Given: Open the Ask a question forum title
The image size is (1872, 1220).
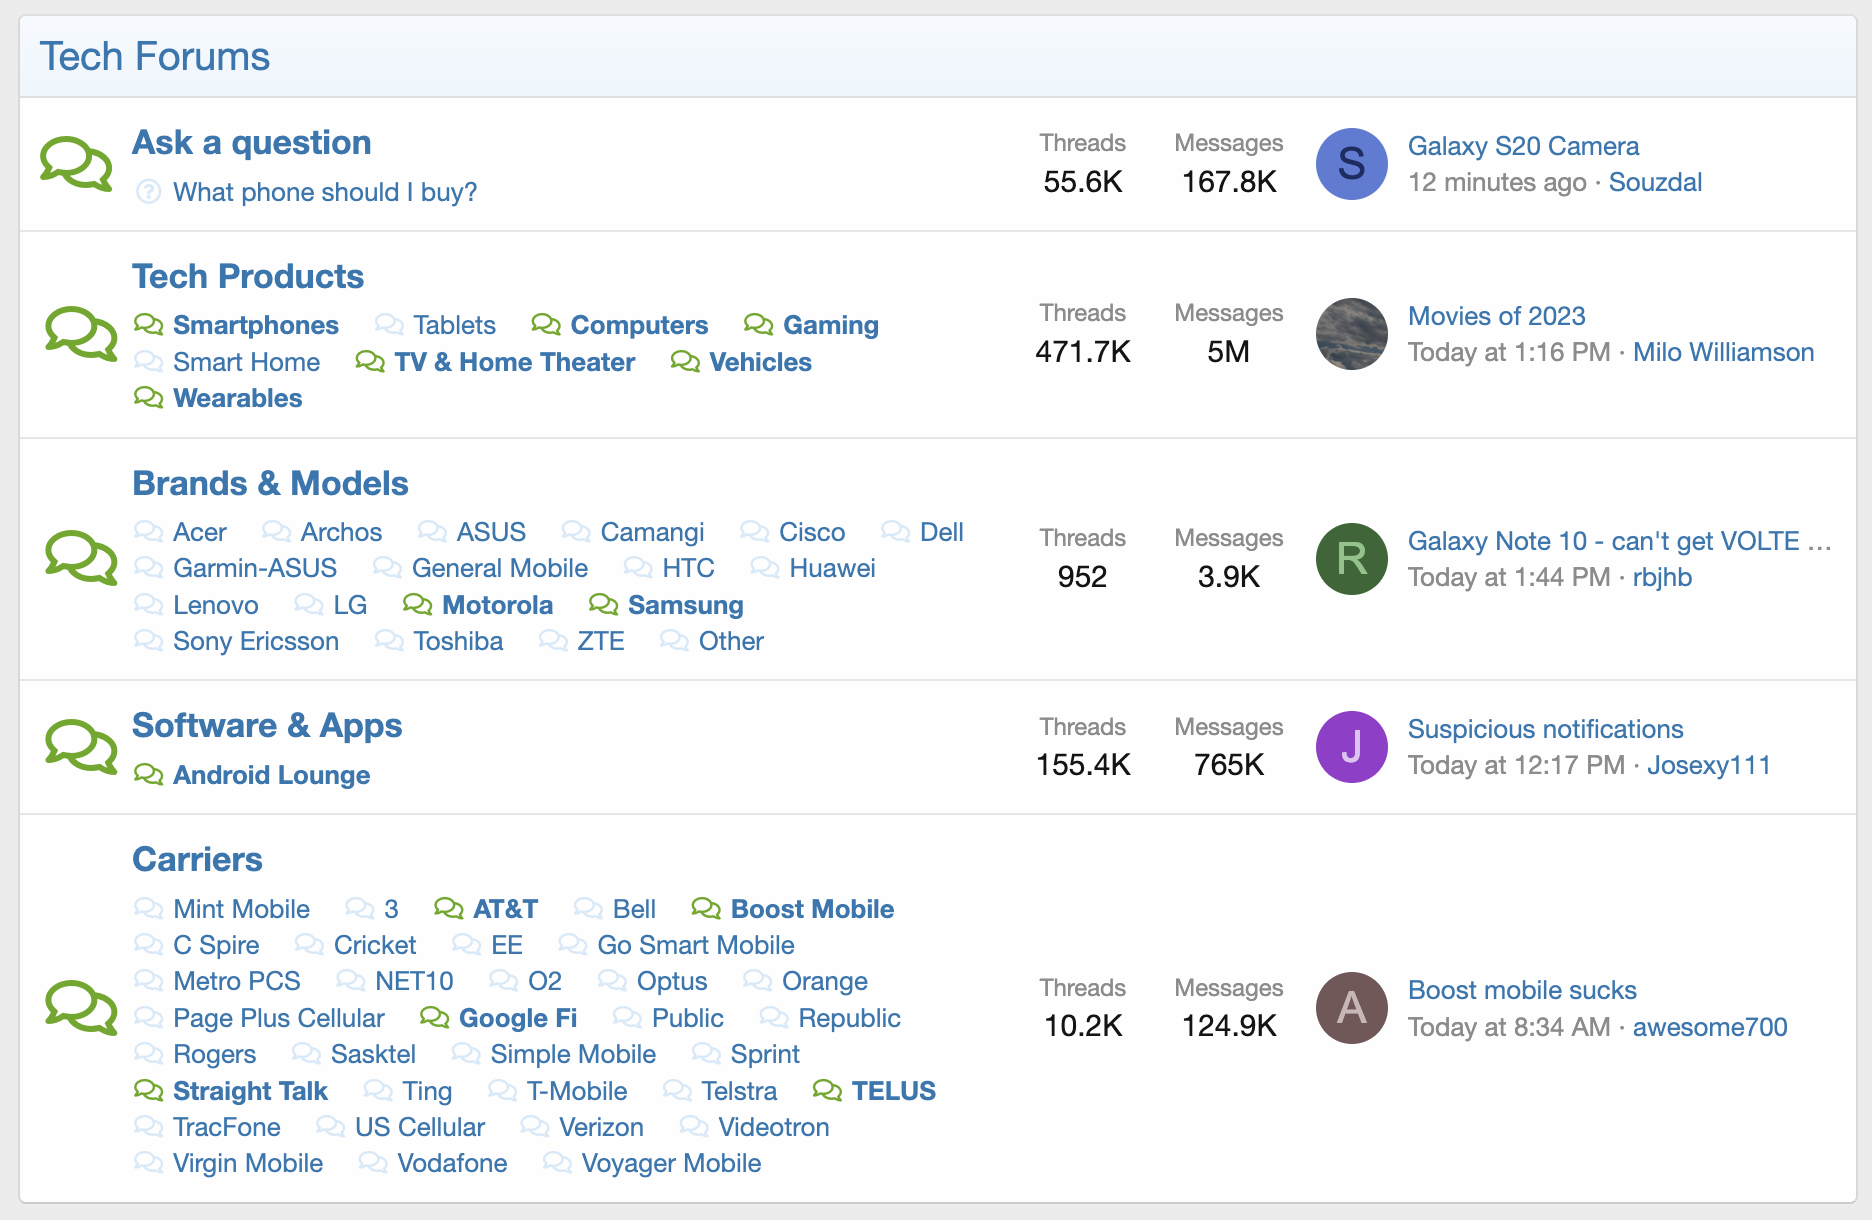Looking at the screenshot, I should (252, 143).
